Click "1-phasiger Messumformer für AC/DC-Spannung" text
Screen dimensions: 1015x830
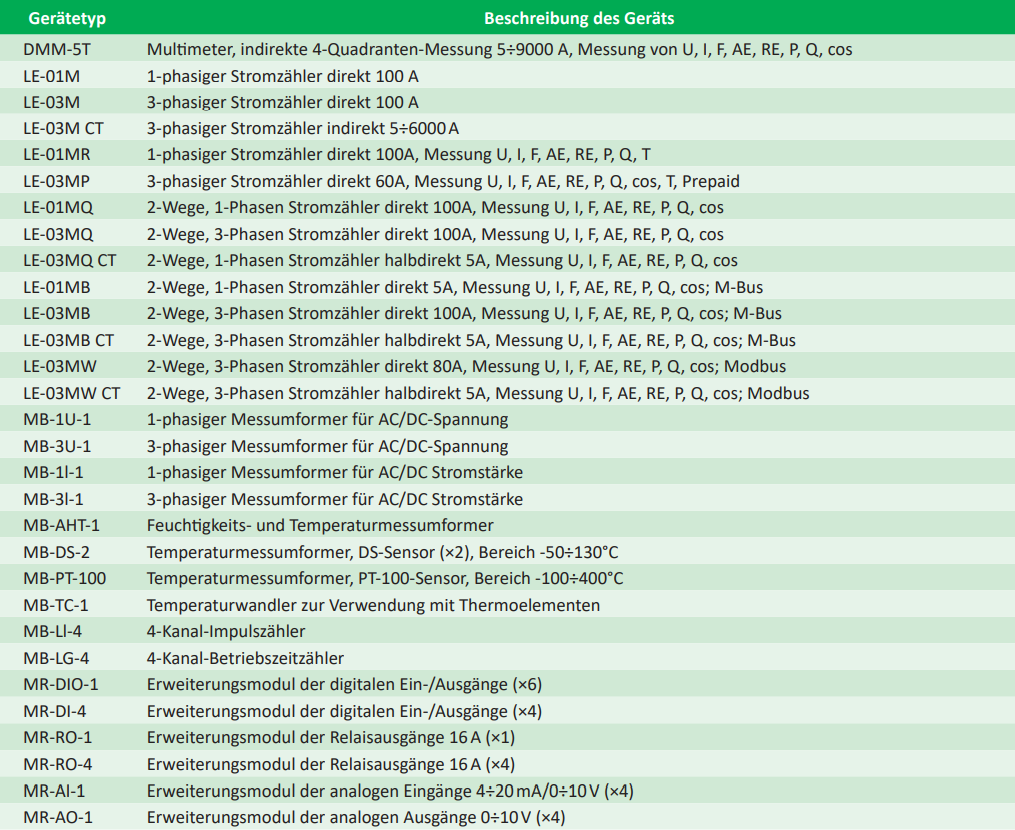(327, 420)
